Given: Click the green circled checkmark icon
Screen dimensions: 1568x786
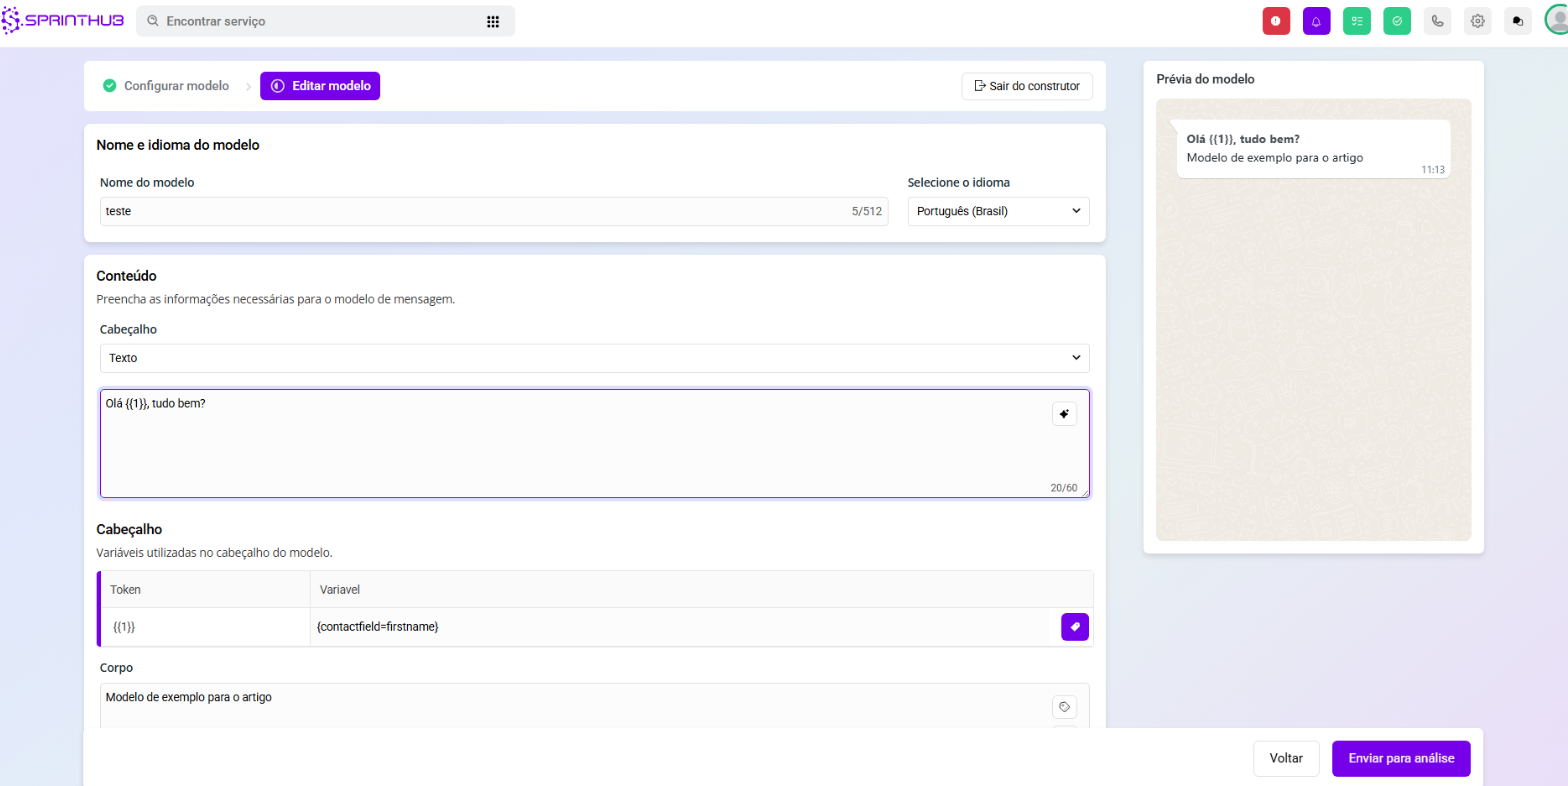Looking at the screenshot, I should [1397, 21].
